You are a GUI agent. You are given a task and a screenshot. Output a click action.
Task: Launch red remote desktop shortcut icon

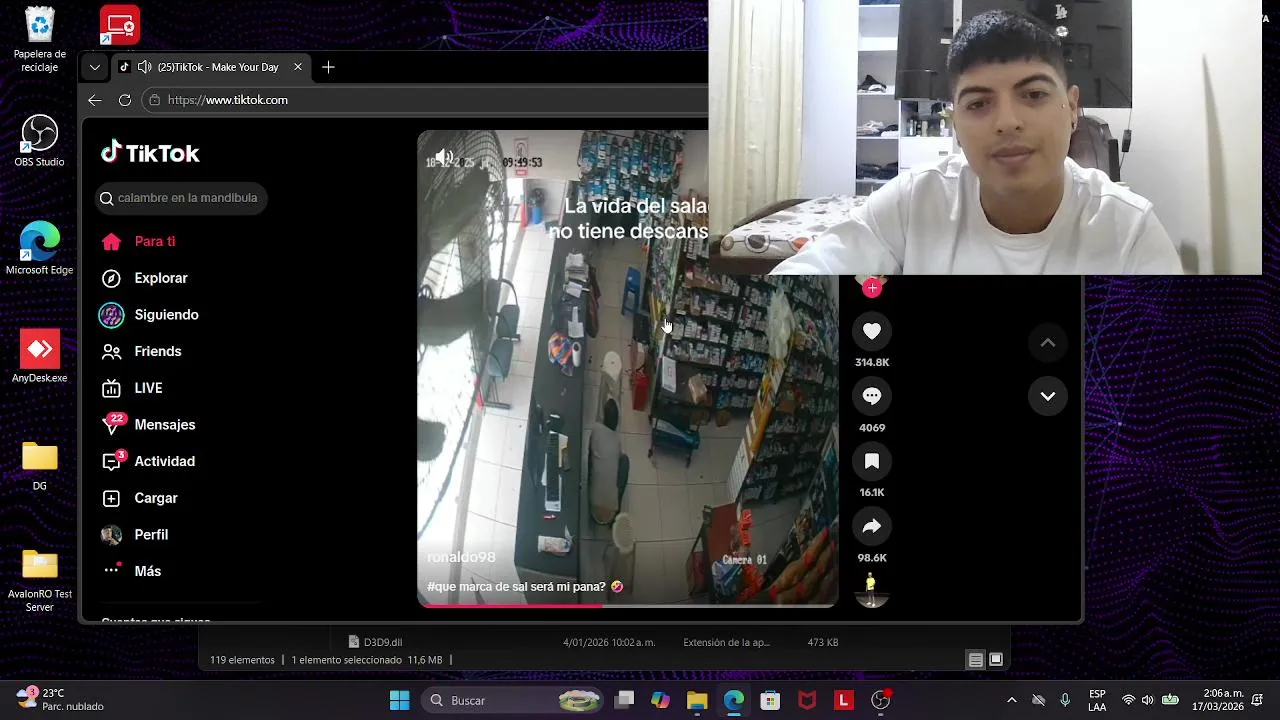[120, 25]
